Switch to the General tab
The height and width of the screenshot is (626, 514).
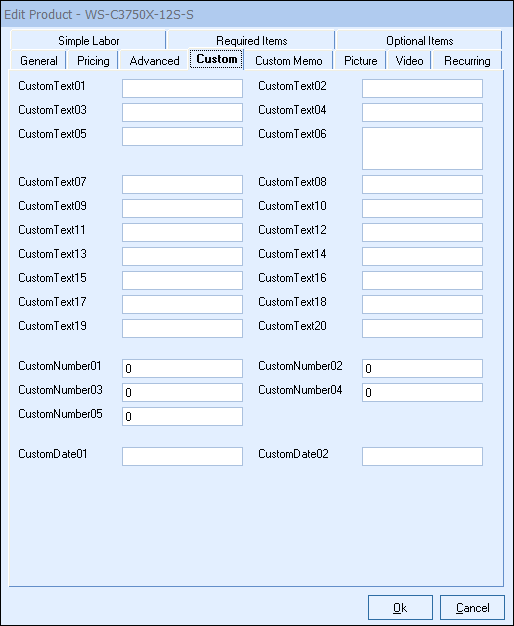pos(39,61)
